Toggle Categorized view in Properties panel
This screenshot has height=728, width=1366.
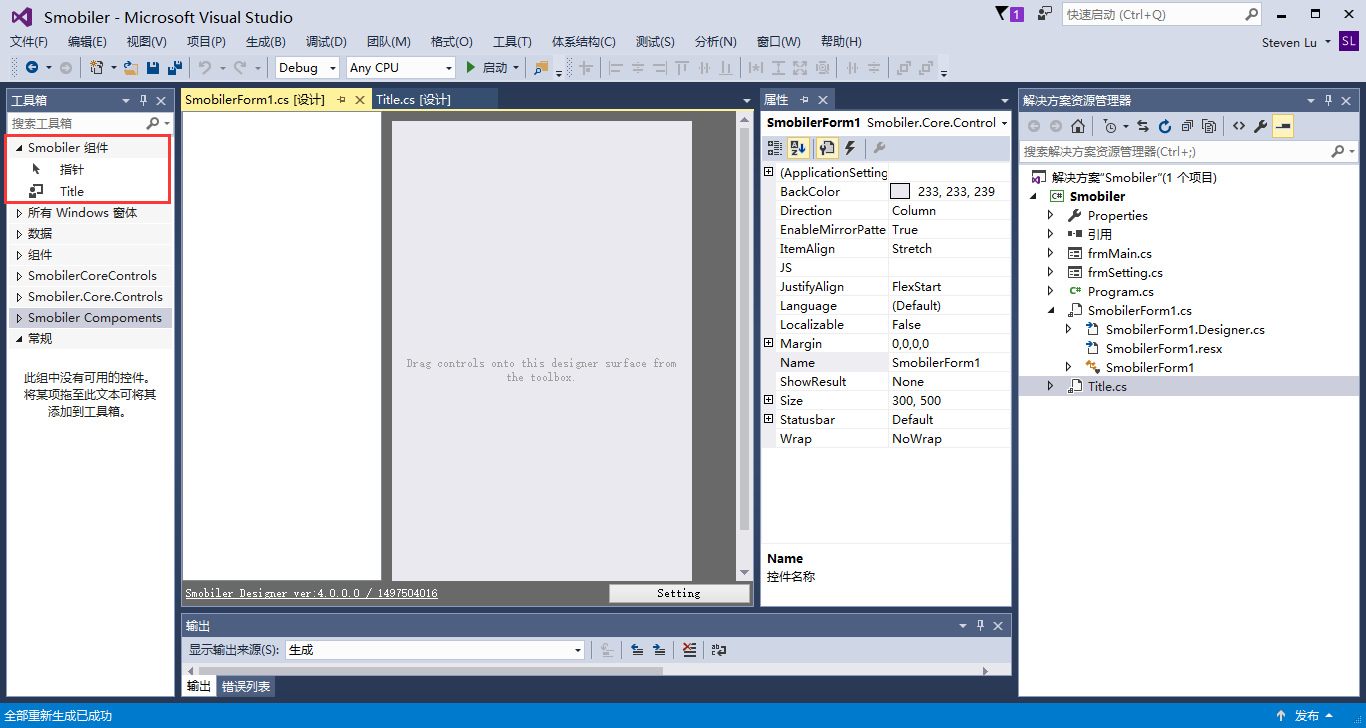775,148
